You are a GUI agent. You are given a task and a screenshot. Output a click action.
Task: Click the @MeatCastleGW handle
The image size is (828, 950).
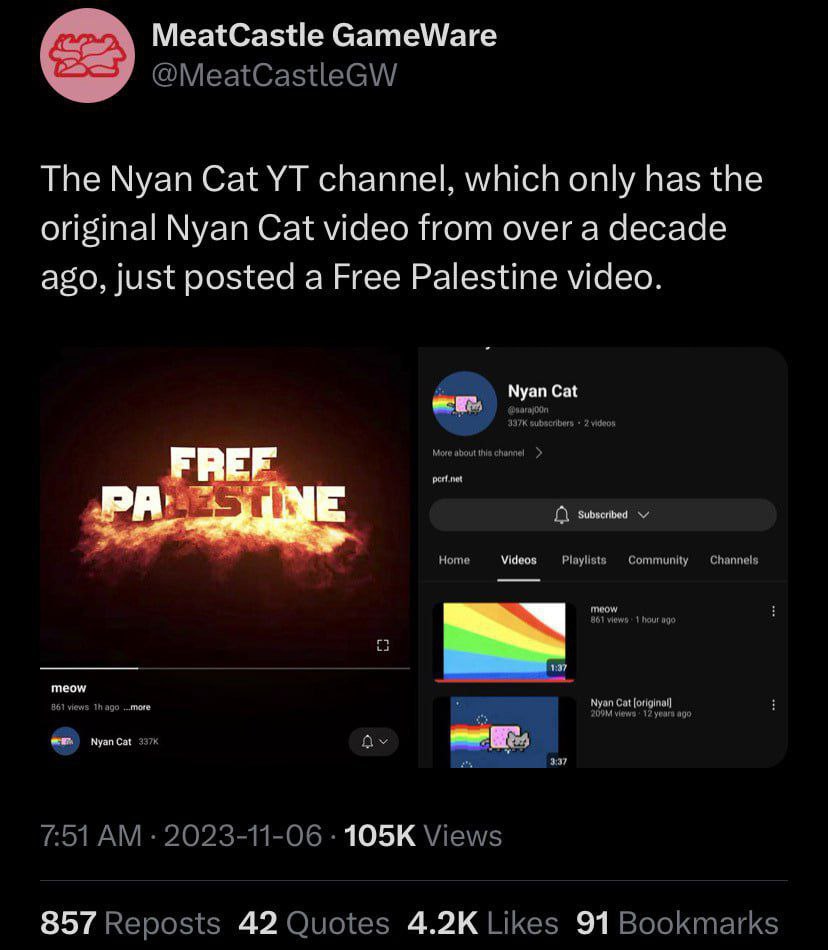pyautogui.click(x=273, y=75)
